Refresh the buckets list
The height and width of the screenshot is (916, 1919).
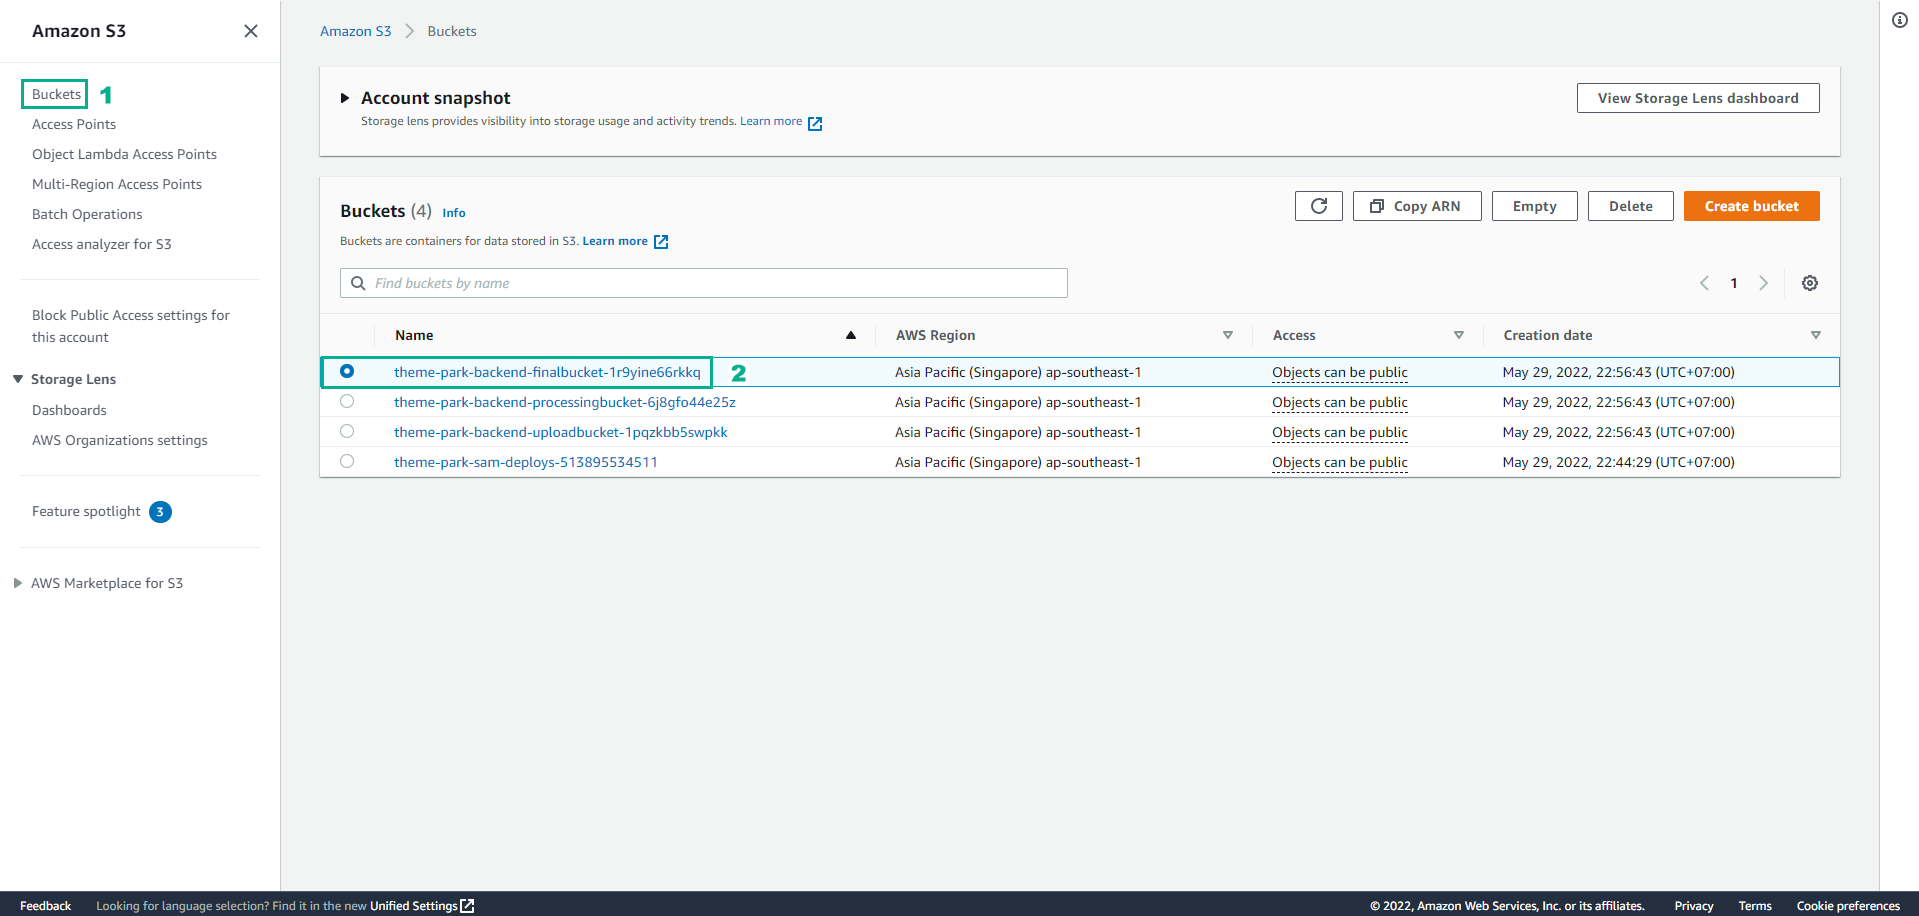tap(1319, 206)
